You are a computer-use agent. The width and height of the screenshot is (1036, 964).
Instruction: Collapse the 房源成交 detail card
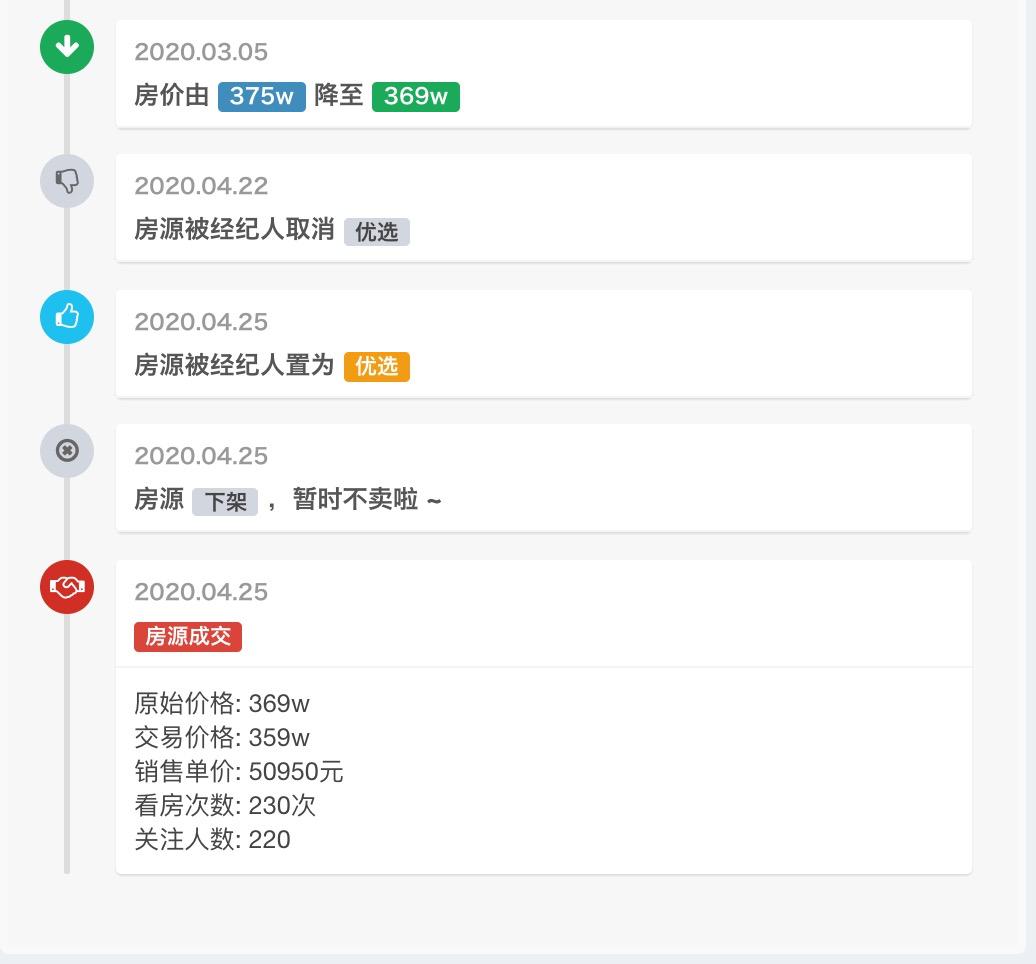(543, 613)
